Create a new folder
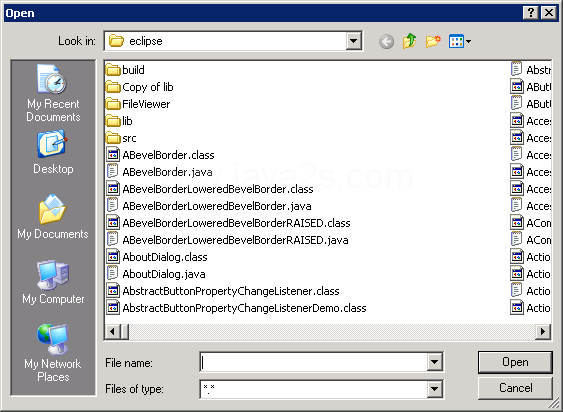This screenshot has width=563, height=412. [433, 41]
